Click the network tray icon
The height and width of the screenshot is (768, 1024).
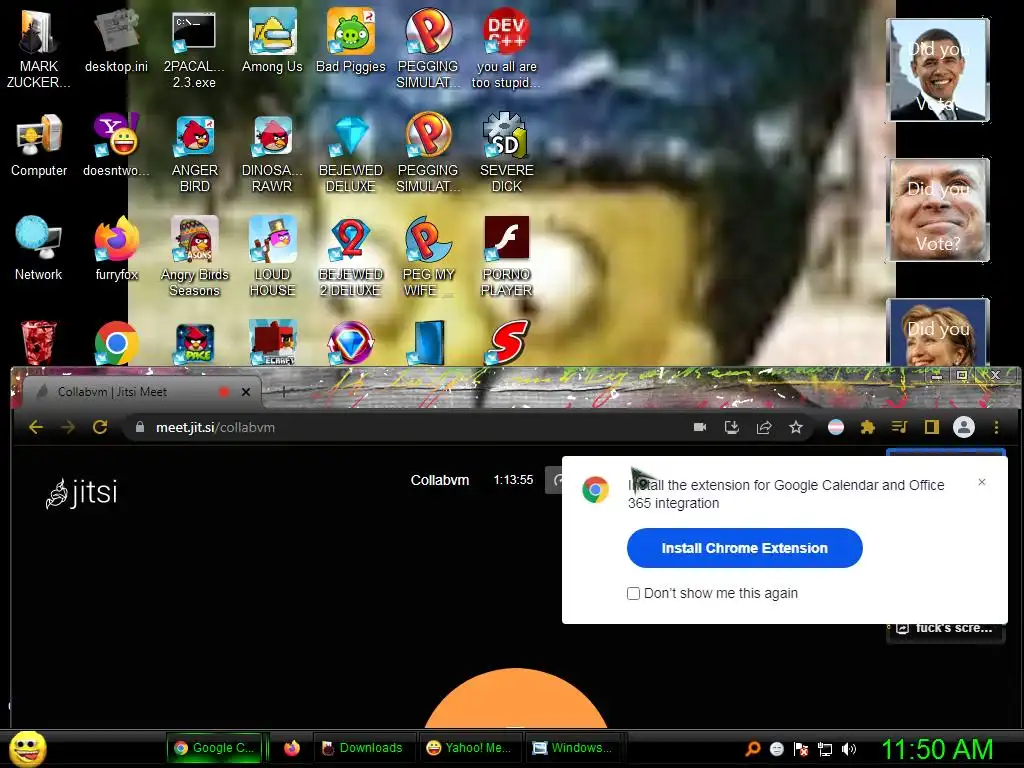825,749
